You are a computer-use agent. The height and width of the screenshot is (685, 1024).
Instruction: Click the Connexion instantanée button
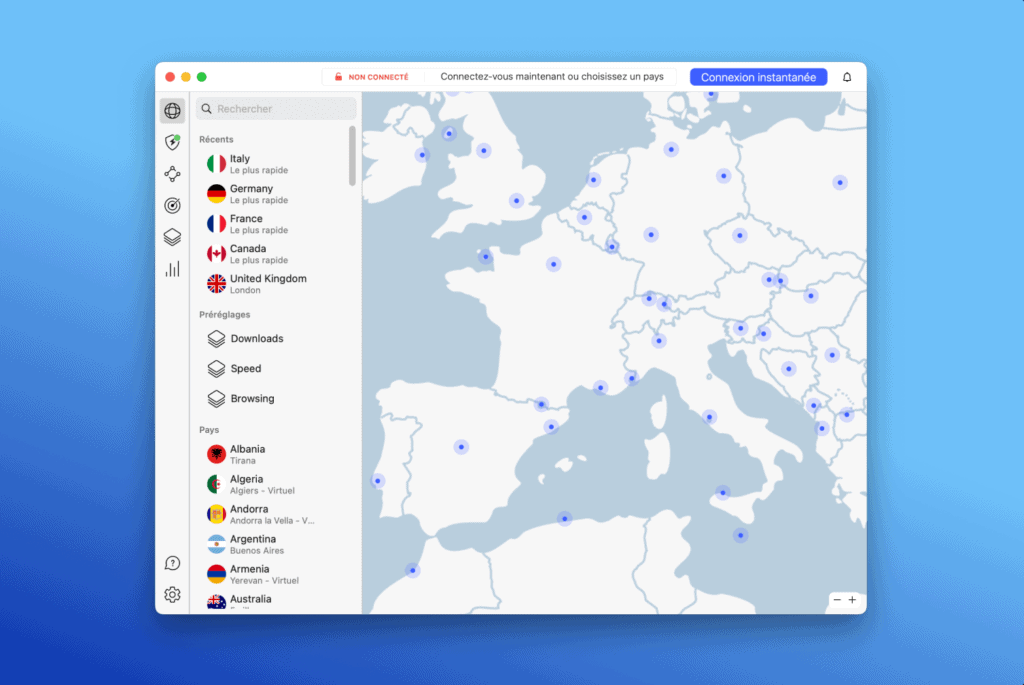pyautogui.click(x=758, y=77)
